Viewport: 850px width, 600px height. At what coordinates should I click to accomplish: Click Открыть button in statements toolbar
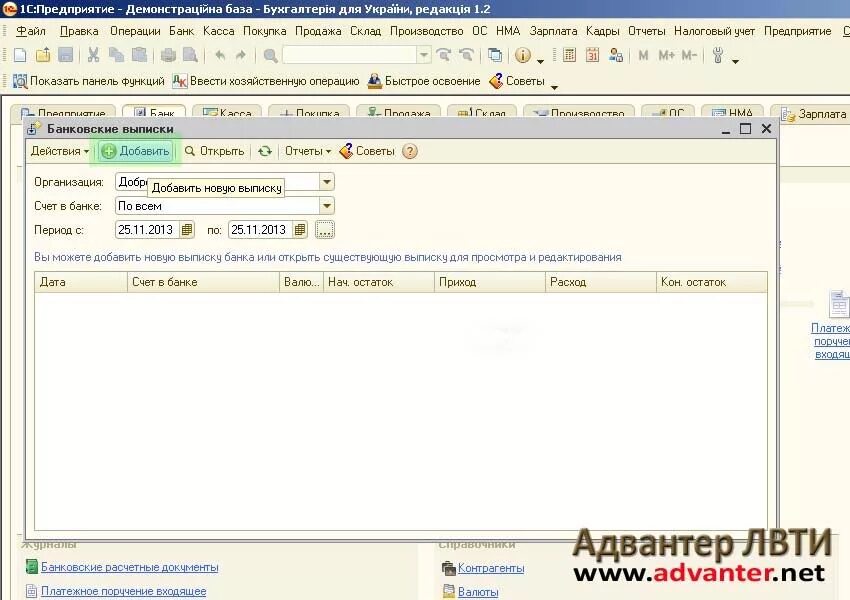[215, 151]
